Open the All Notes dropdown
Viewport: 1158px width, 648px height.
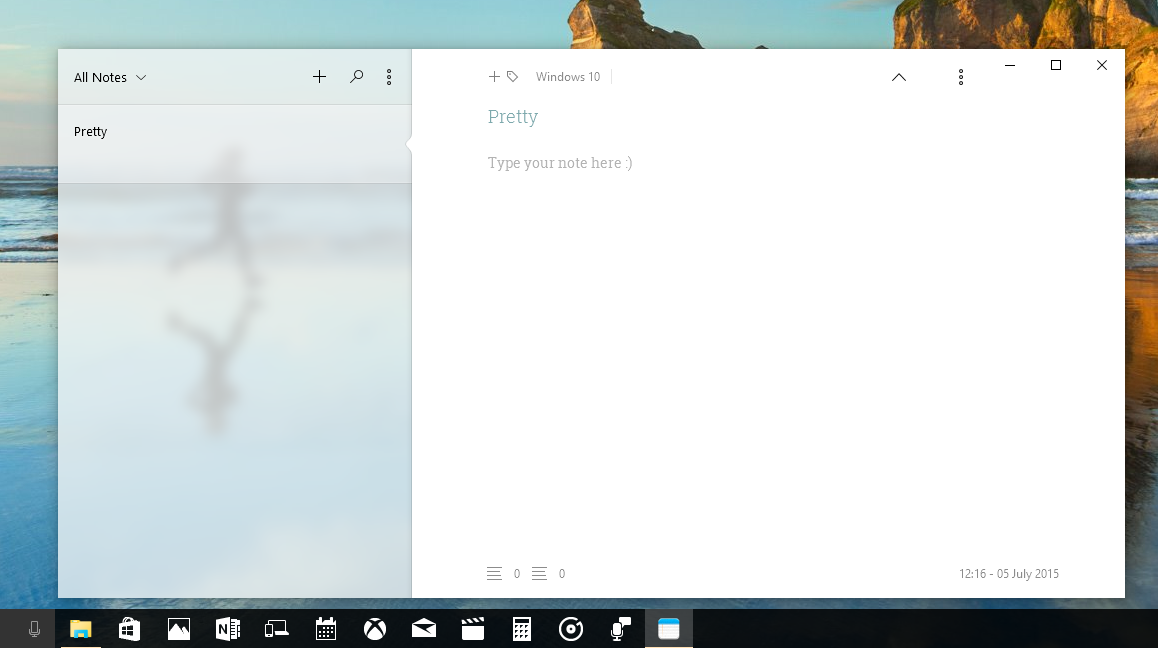click(110, 78)
